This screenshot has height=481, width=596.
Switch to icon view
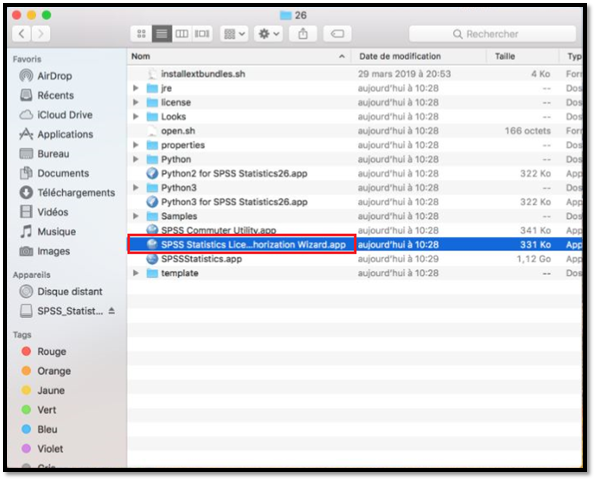tap(141, 34)
